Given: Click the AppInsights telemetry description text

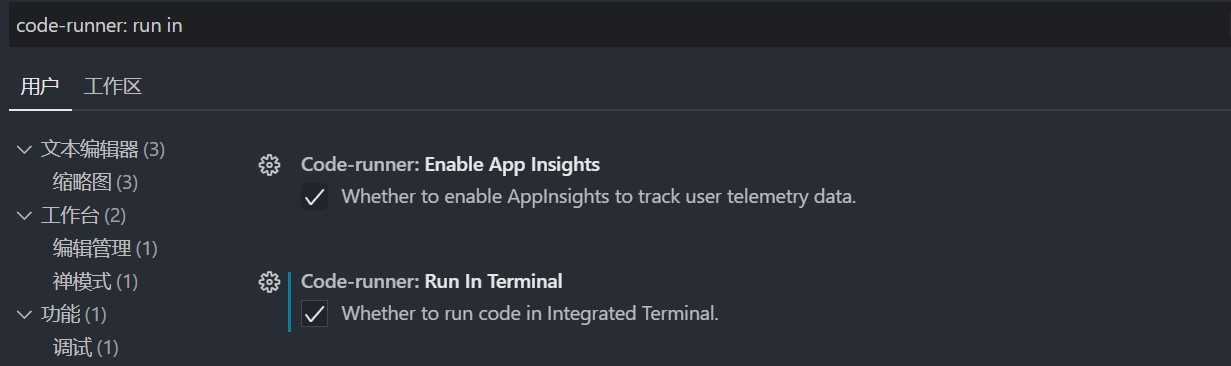Looking at the screenshot, I should 599,197.
